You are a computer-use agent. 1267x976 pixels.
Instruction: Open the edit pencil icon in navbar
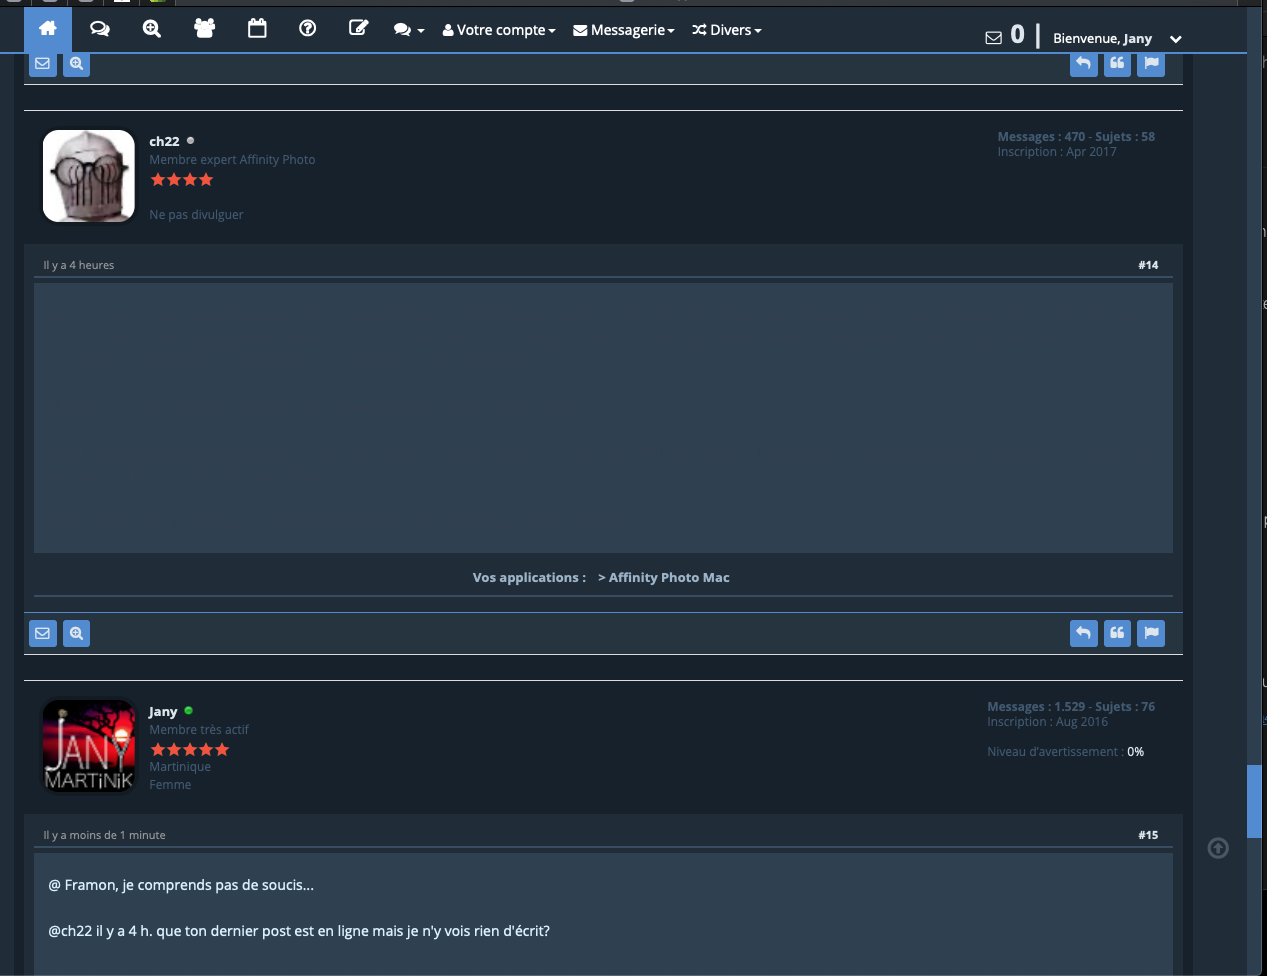coord(358,29)
